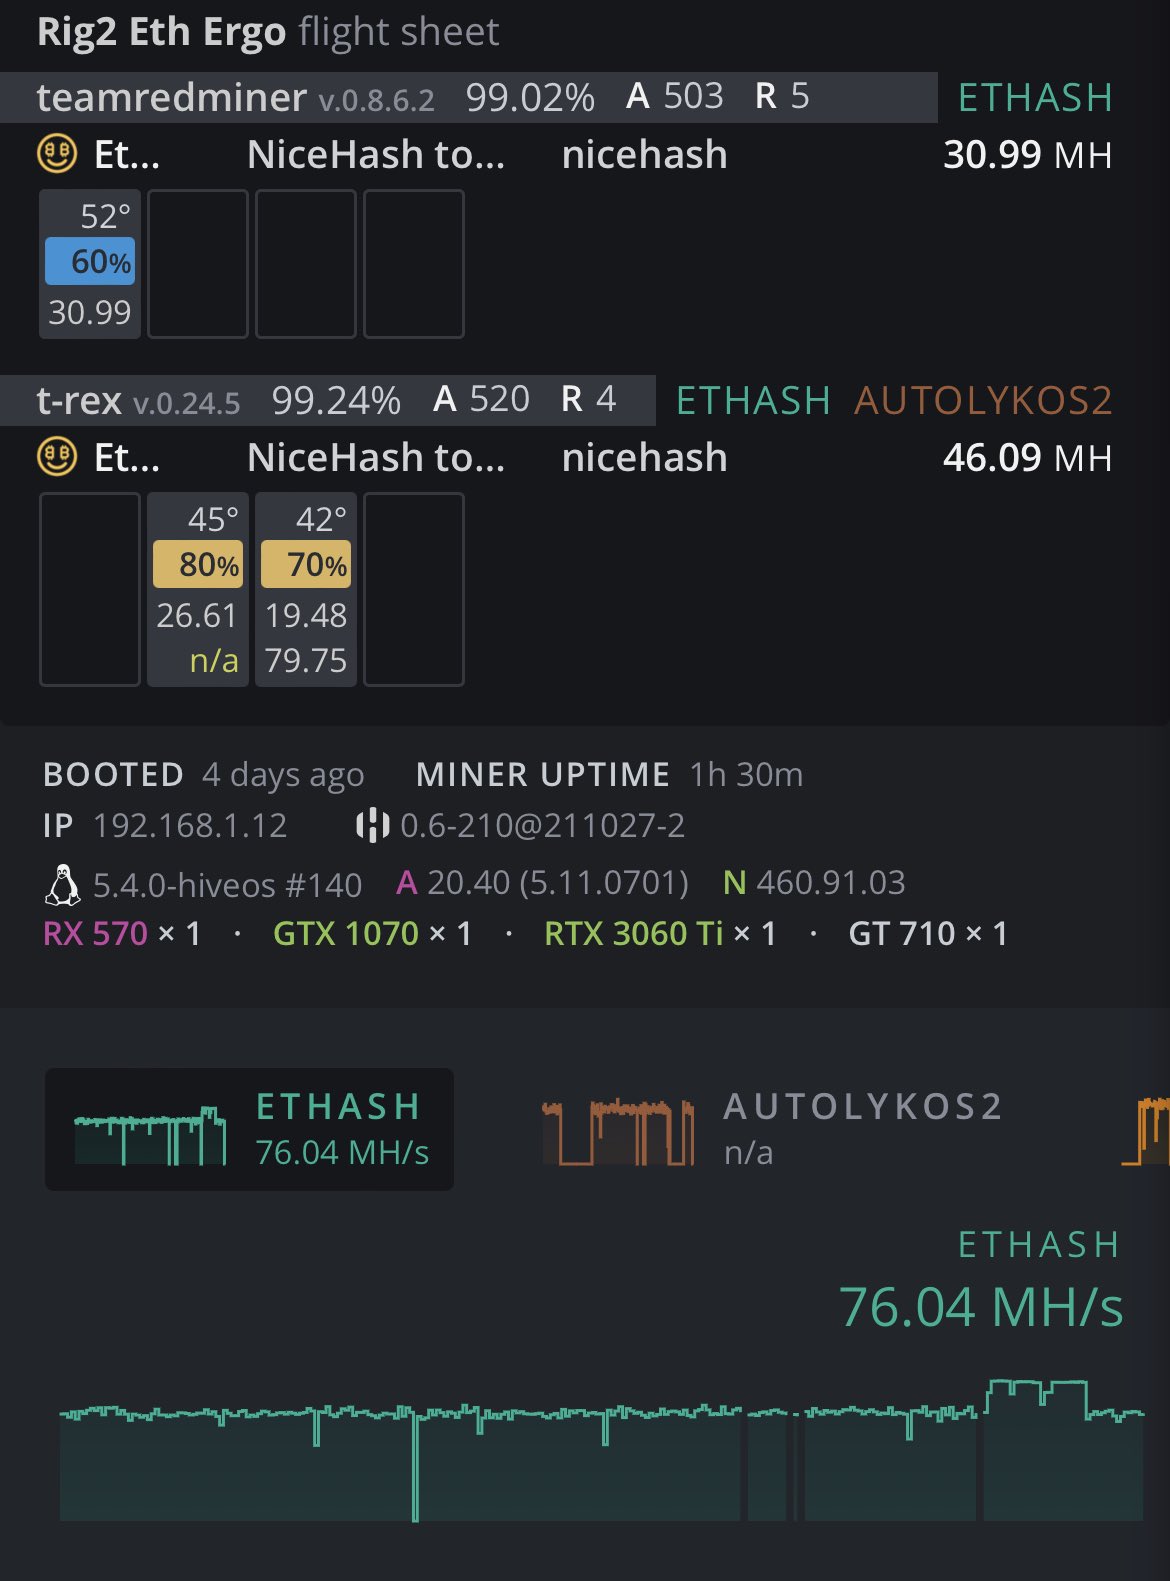Click the IP address 192.168.1.12
Screen dimensions: 1170x1581
190,825
